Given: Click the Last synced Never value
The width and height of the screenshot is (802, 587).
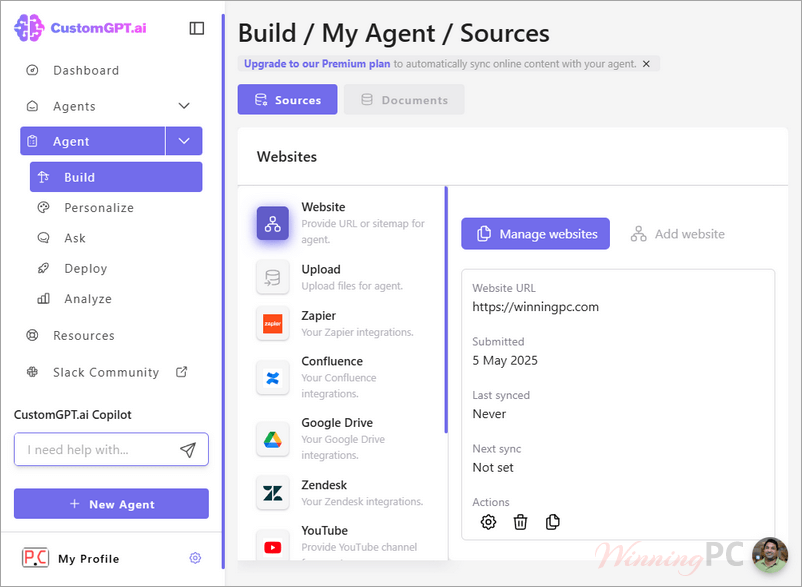Looking at the screenshot, I should tap(489, 414).
